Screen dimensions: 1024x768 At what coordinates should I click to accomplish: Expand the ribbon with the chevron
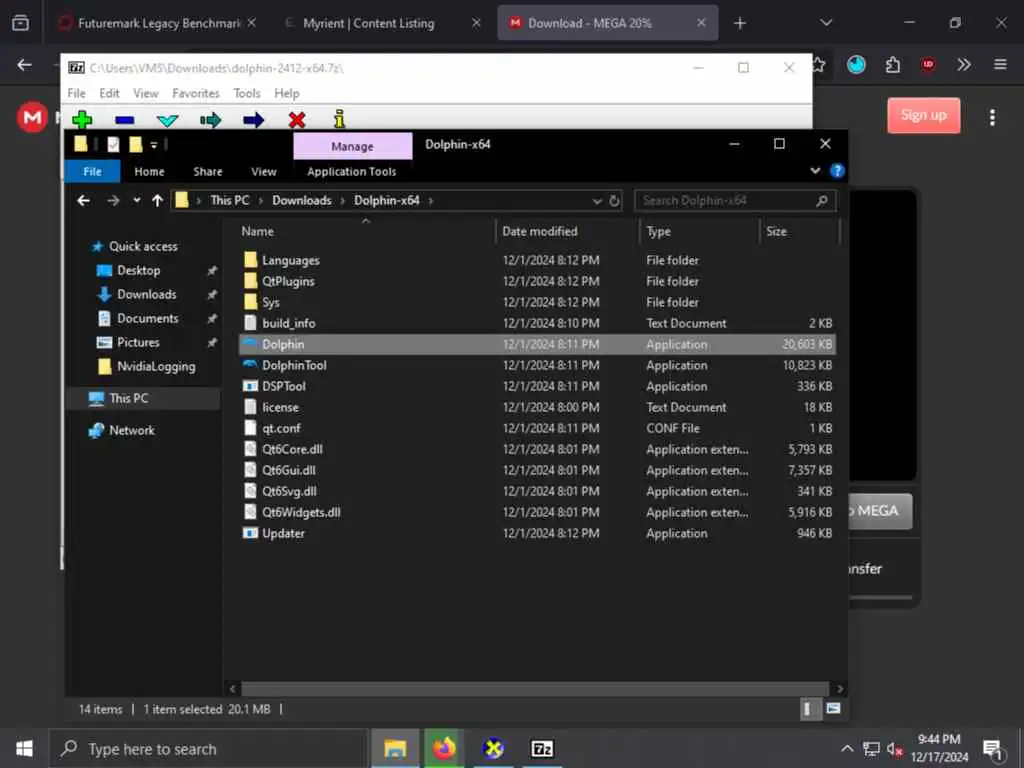(815, 171)
